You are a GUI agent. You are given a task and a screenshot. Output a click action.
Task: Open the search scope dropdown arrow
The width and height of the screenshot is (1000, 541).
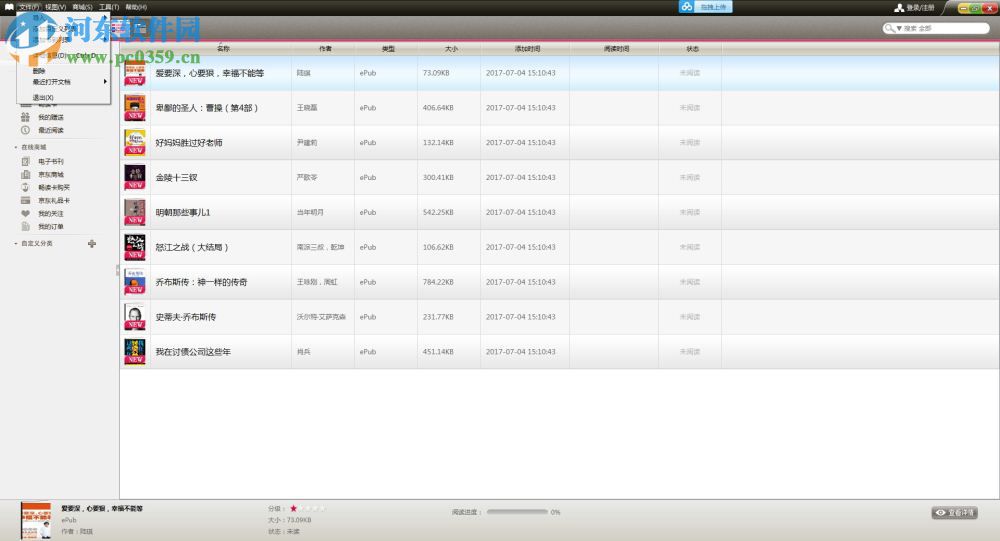[x=899, y=29]
